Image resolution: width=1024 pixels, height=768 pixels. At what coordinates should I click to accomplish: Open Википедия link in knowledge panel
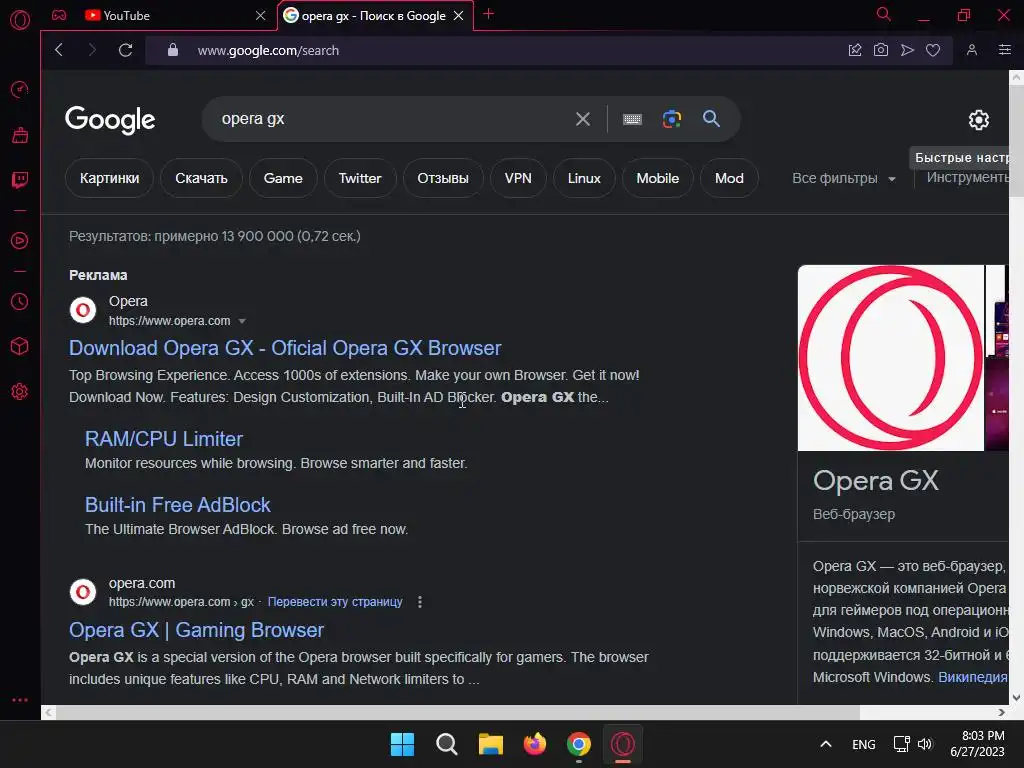[972, 677]
